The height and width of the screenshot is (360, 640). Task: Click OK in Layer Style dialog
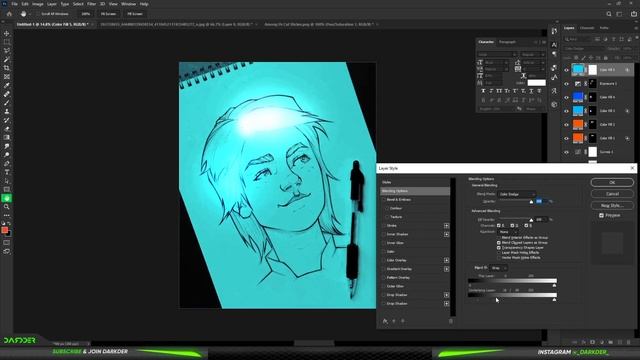pos(612,182)
